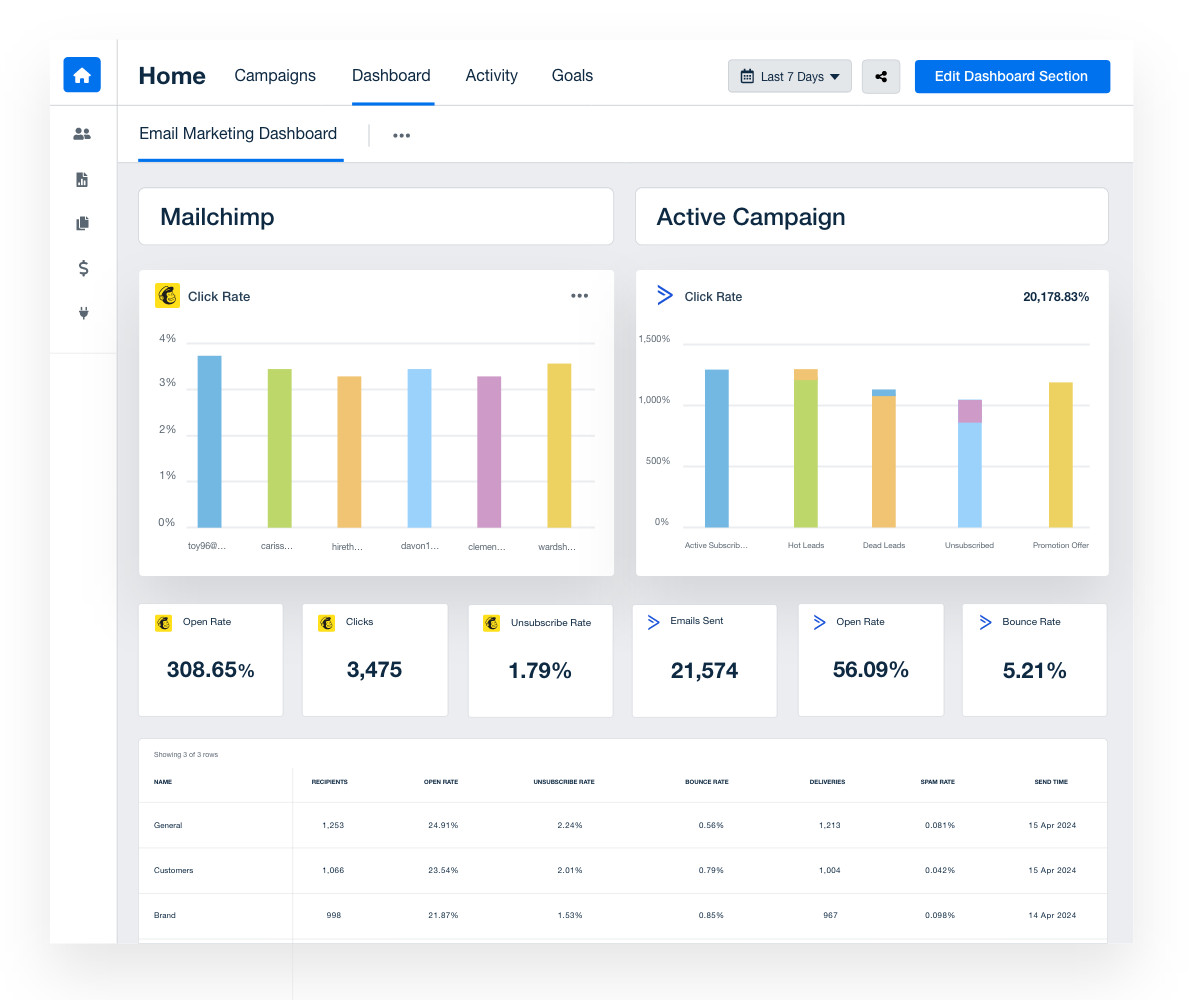Switch to the Dashboard tab
The image size is (1200, 1000).
pyautogui.click(x=391, y=75)
